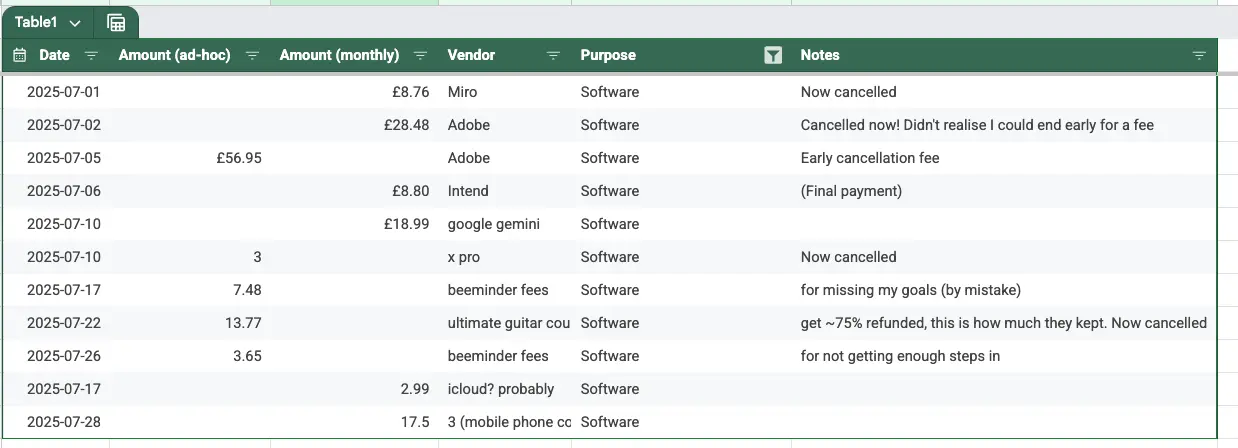
Task: Select the '(Final payment)' note cell
Action: [851, 191]
